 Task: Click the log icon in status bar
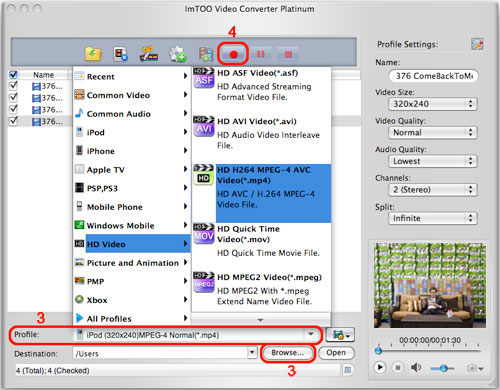[x=347, y=370]
